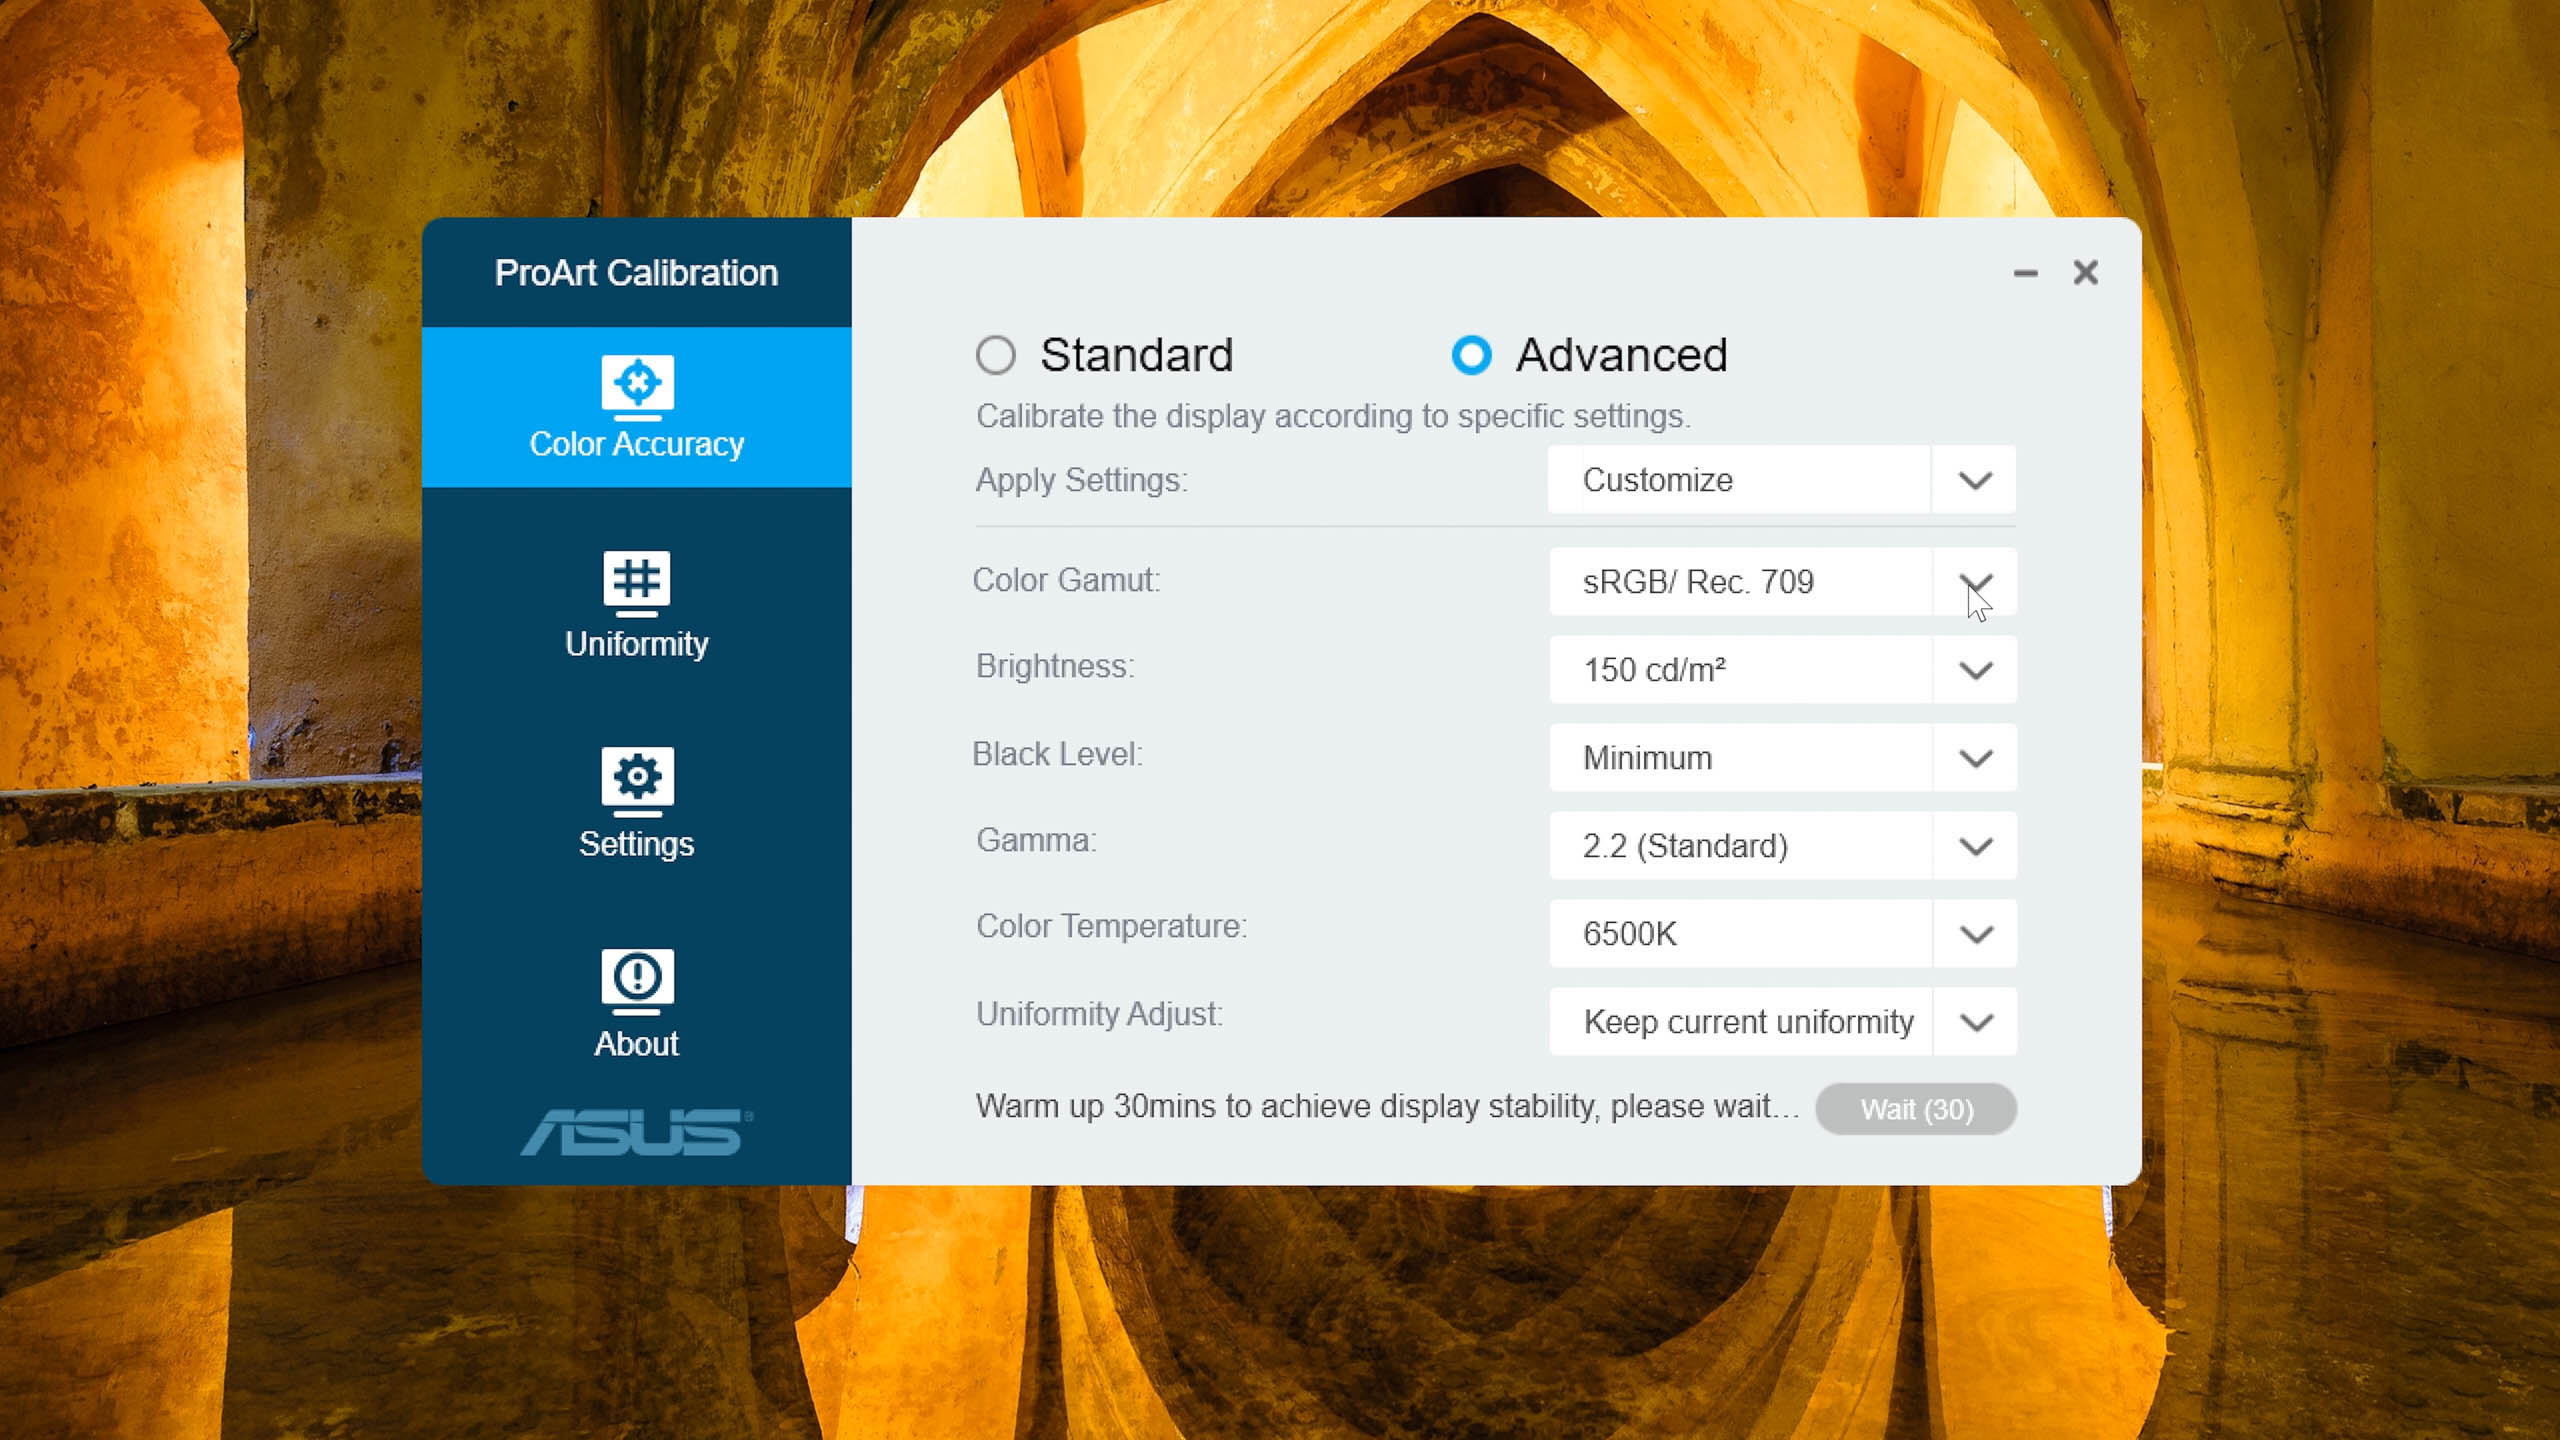2560x1440 pixels.
Task: Click the Color Gamut label
Action: click(x=1067, y=580)
